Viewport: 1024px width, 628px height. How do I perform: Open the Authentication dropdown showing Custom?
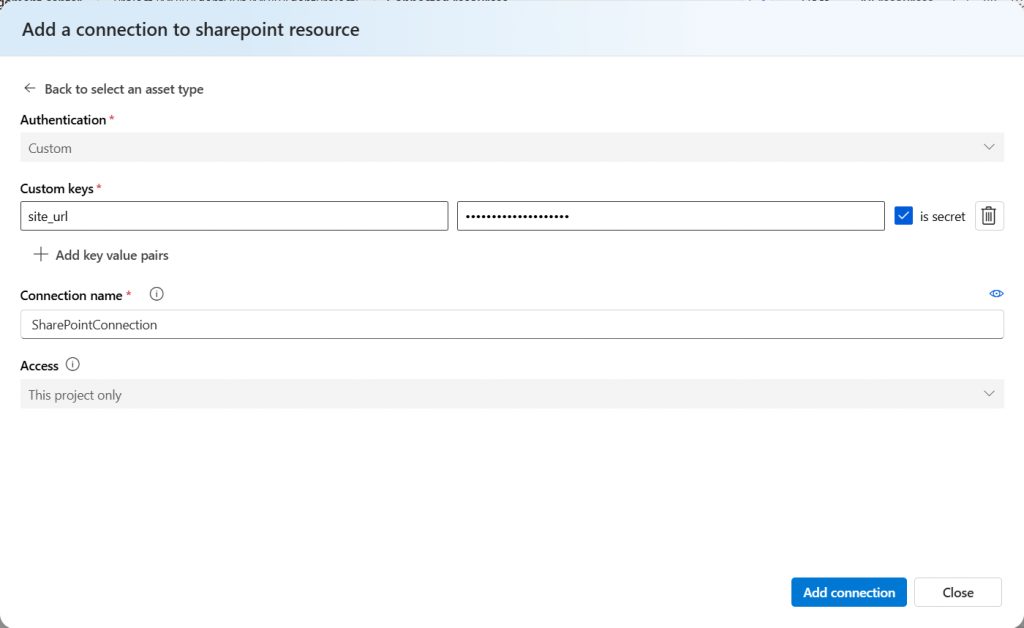(x=500, y=148)
